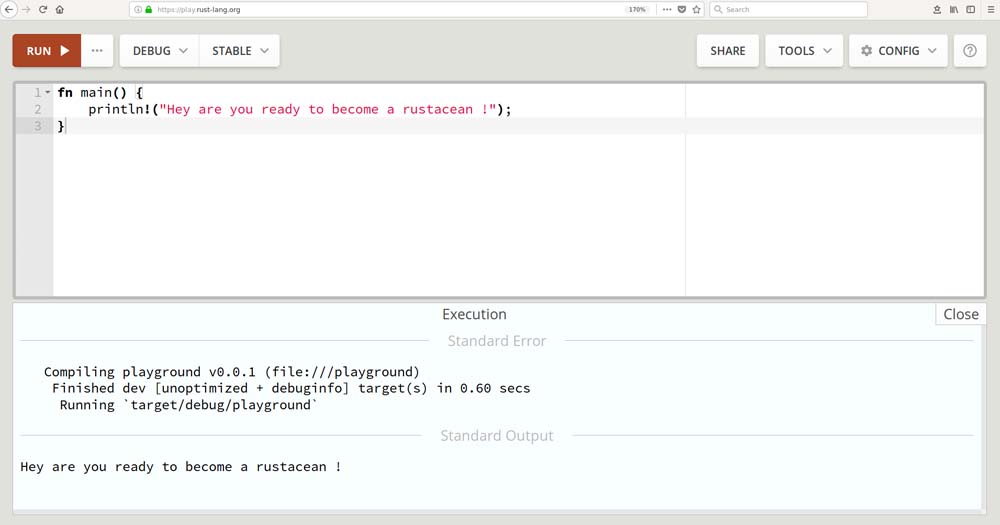
Task: Reset the 170% zoom level indicator
Action: click(x=637, y=10)
